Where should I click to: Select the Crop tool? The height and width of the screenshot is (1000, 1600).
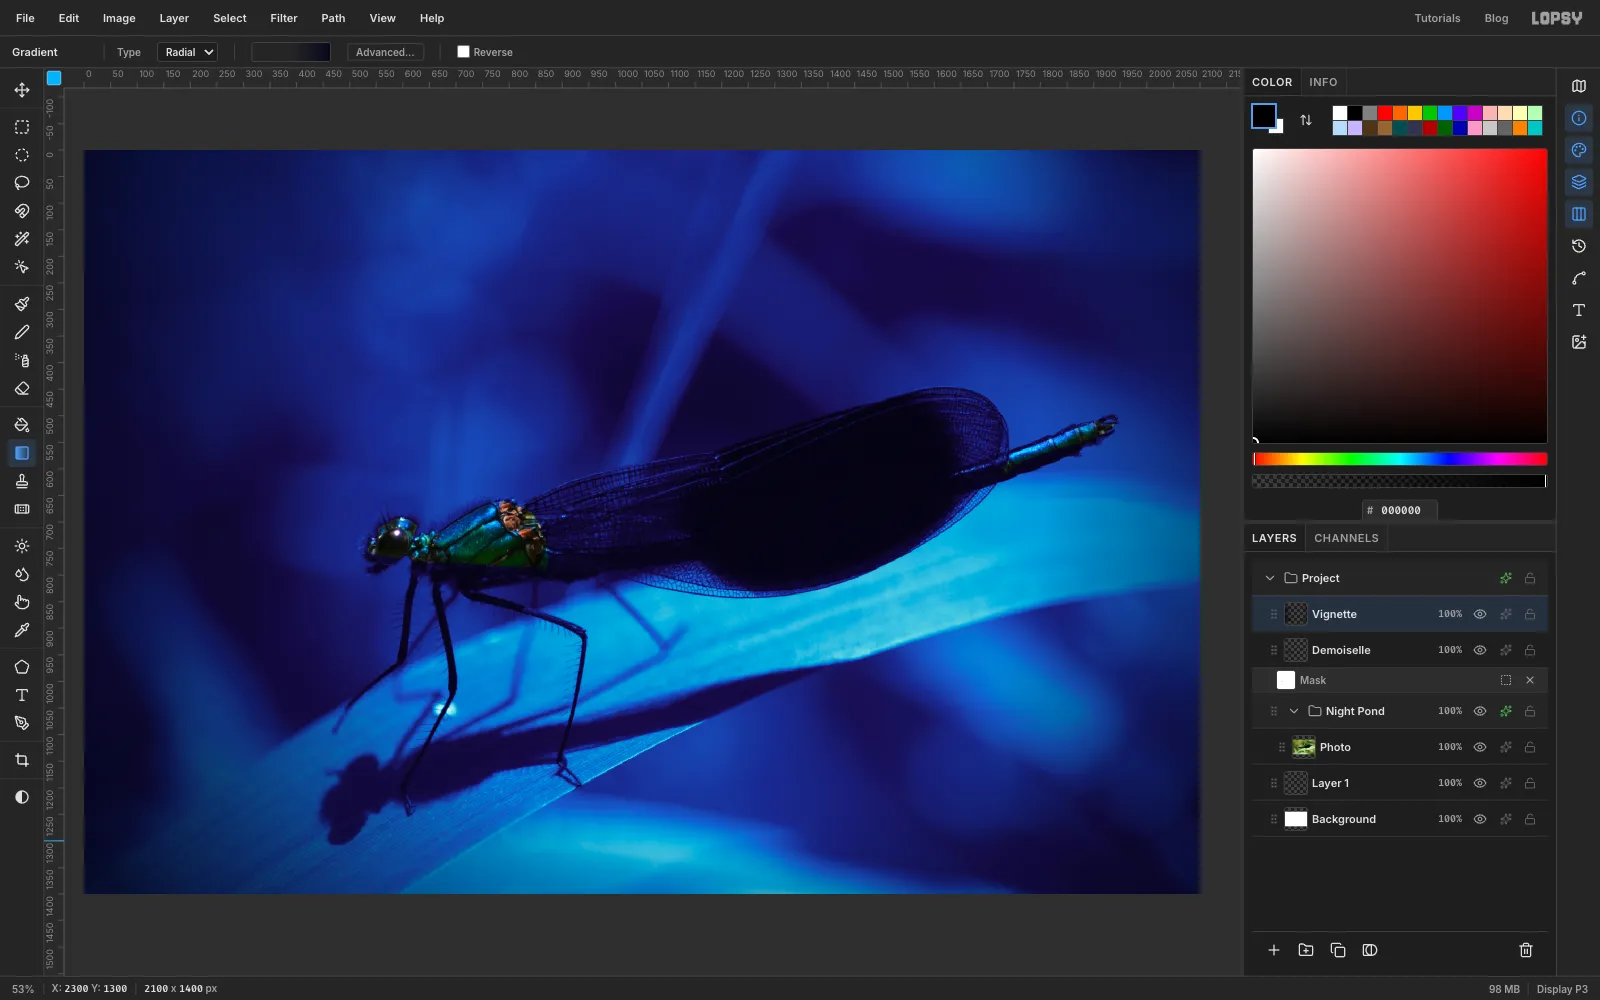[22, 760]
